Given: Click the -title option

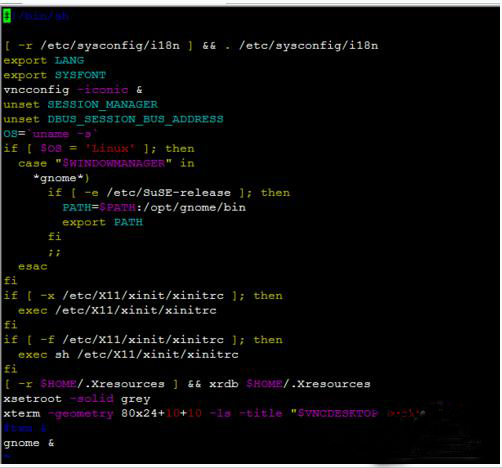Looking at the screenshot, I should (261, 413).
